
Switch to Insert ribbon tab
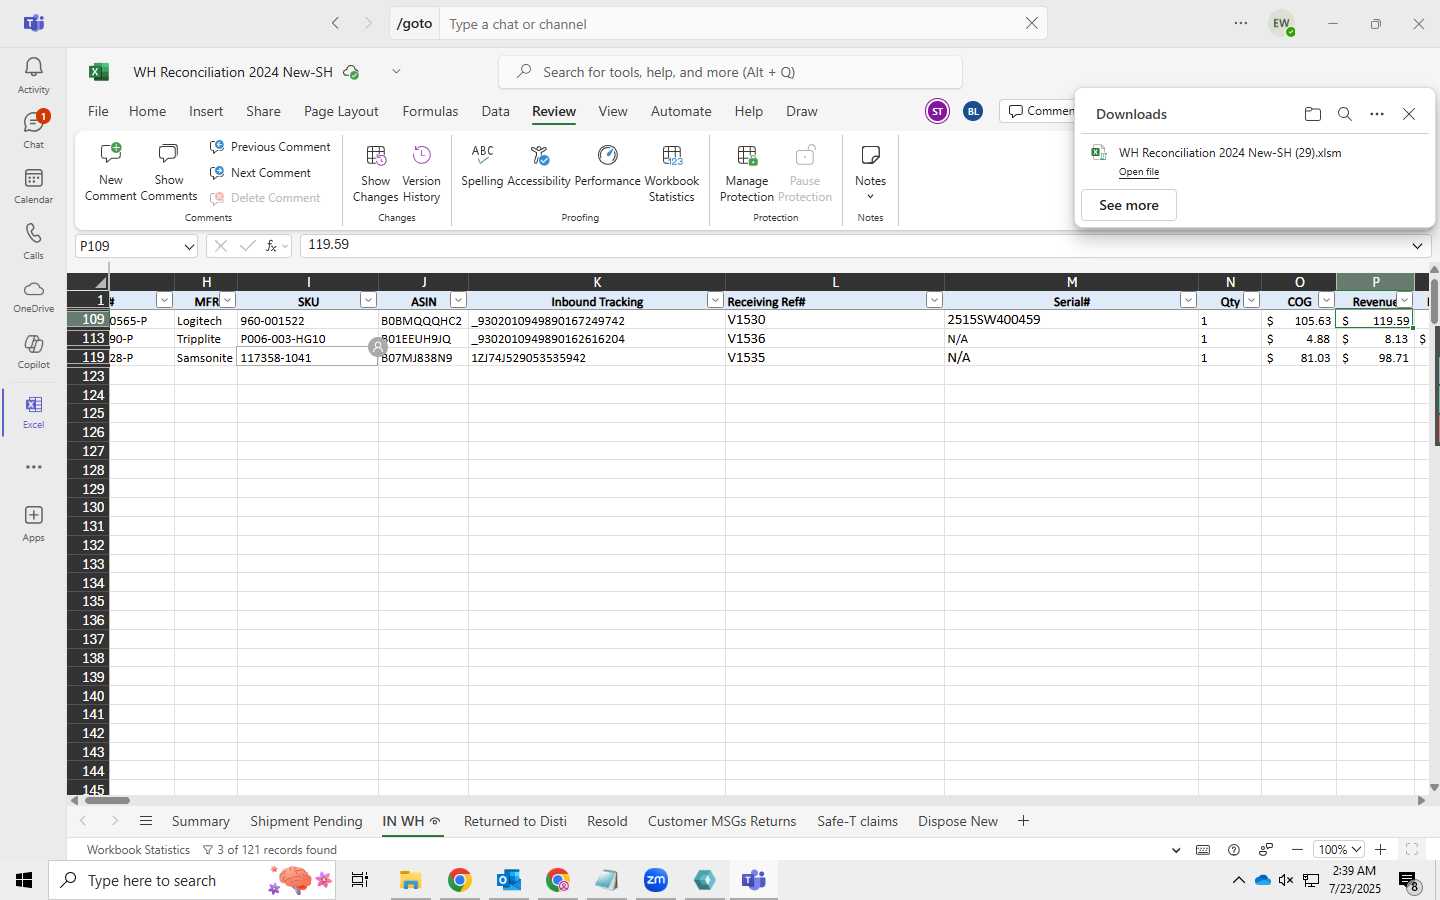(206, 111)
